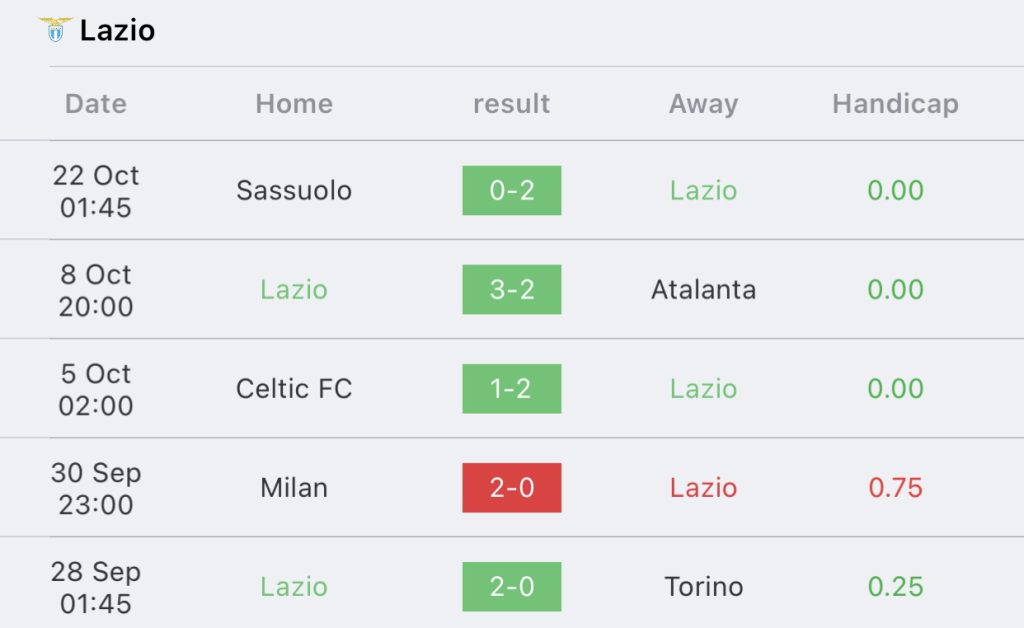The width and height of the screenshot is (1024, 628).
Task: Open the 2-0 Torino result badge
Action: coord(512,587)
